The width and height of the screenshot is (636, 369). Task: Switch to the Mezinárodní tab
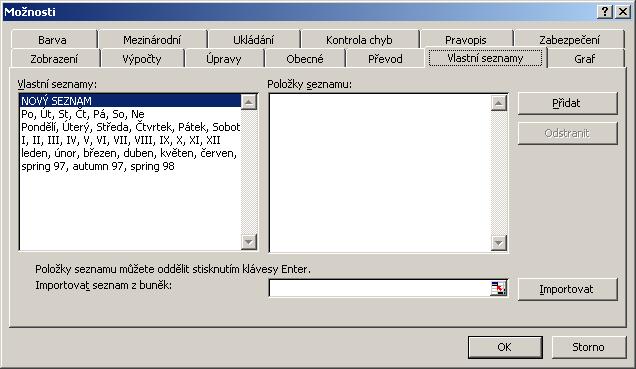(x=153, y=40)
